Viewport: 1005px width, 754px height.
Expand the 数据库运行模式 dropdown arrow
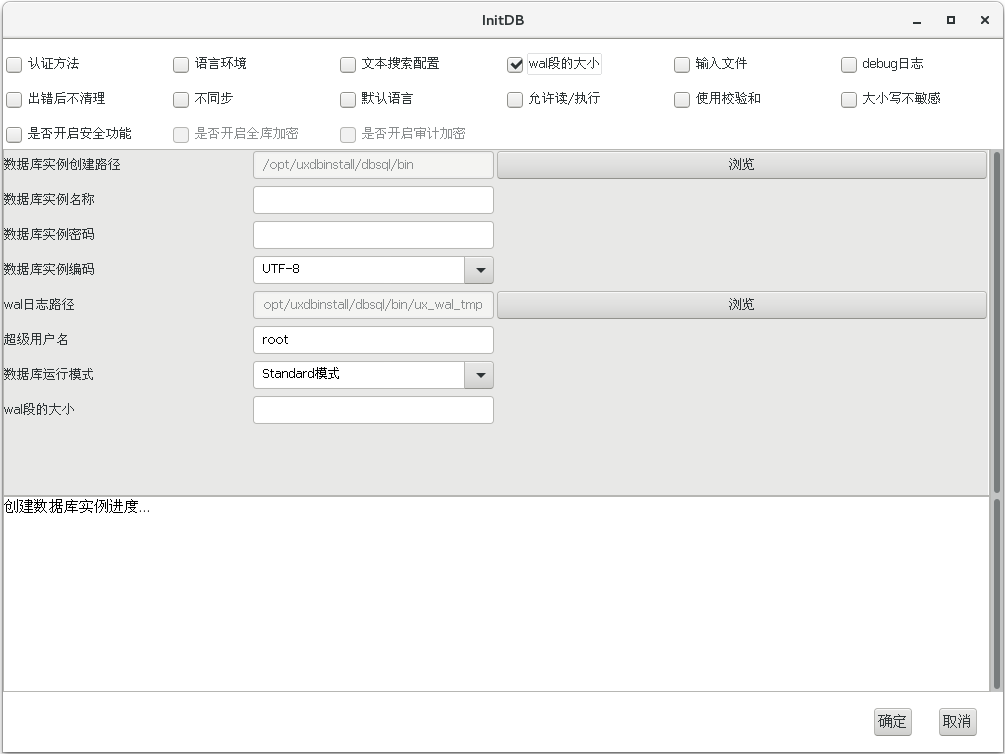[480, 375]
